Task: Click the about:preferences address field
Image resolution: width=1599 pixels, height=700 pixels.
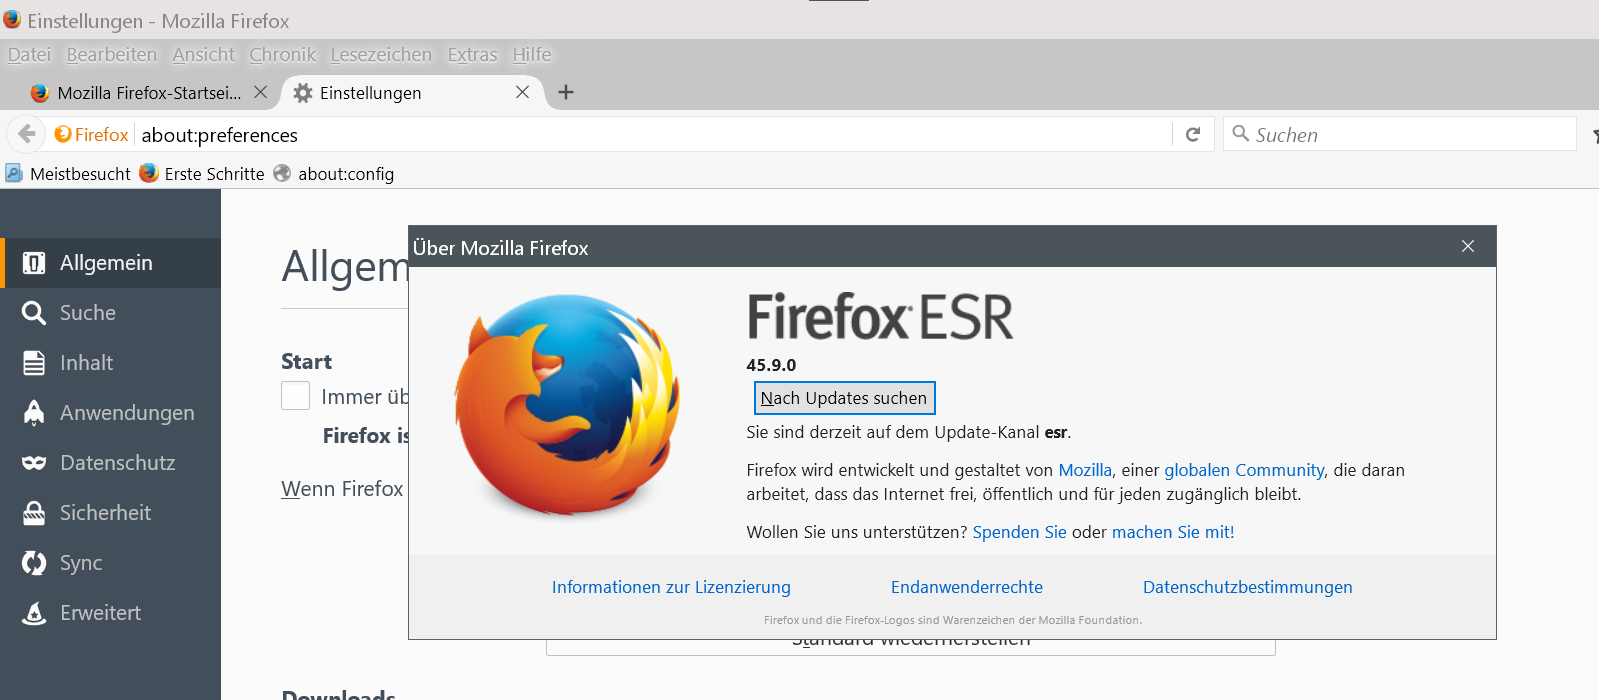Action: point(655,134)
